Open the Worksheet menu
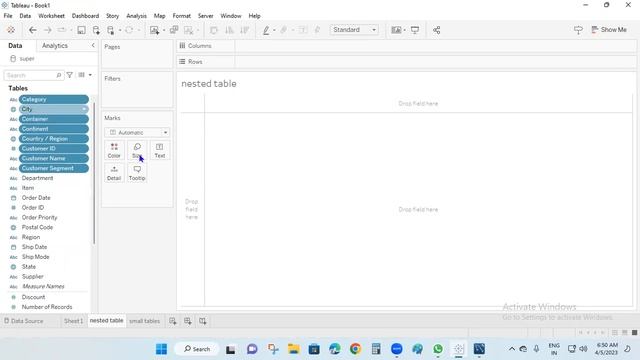Image resolution: width=640 pixels, height=360 pixels. click(x=51, y=16)
